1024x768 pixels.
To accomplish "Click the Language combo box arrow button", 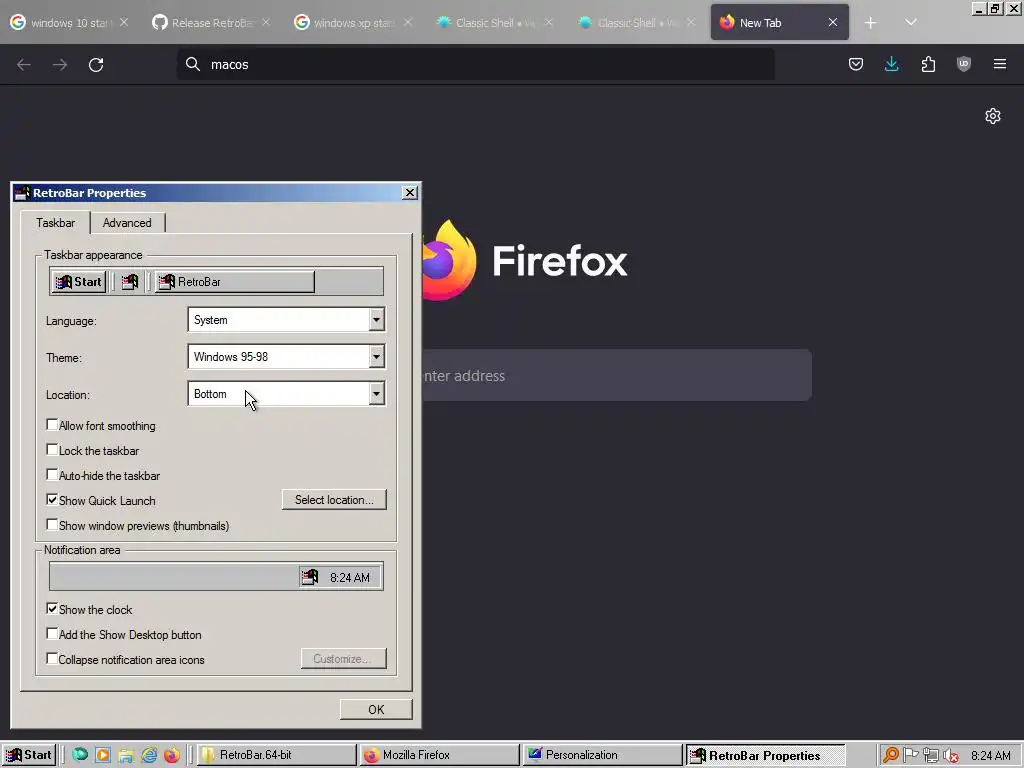I will tap(376, 320).
